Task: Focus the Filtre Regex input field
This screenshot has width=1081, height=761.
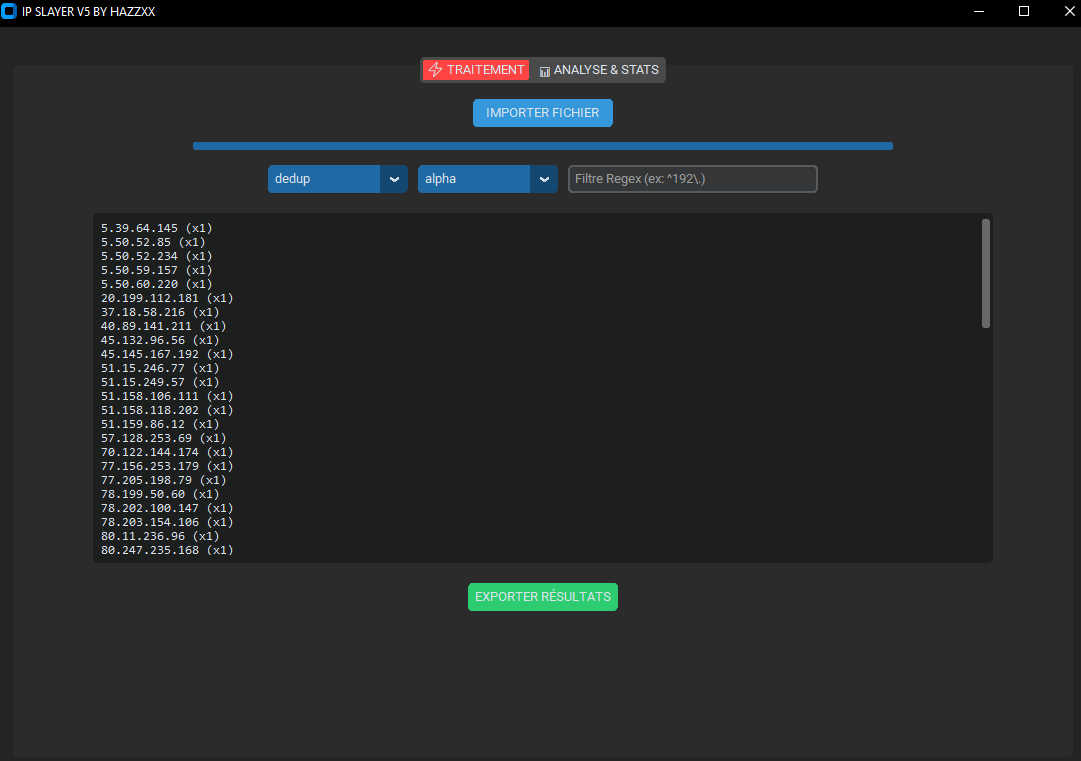Action: 692,179
